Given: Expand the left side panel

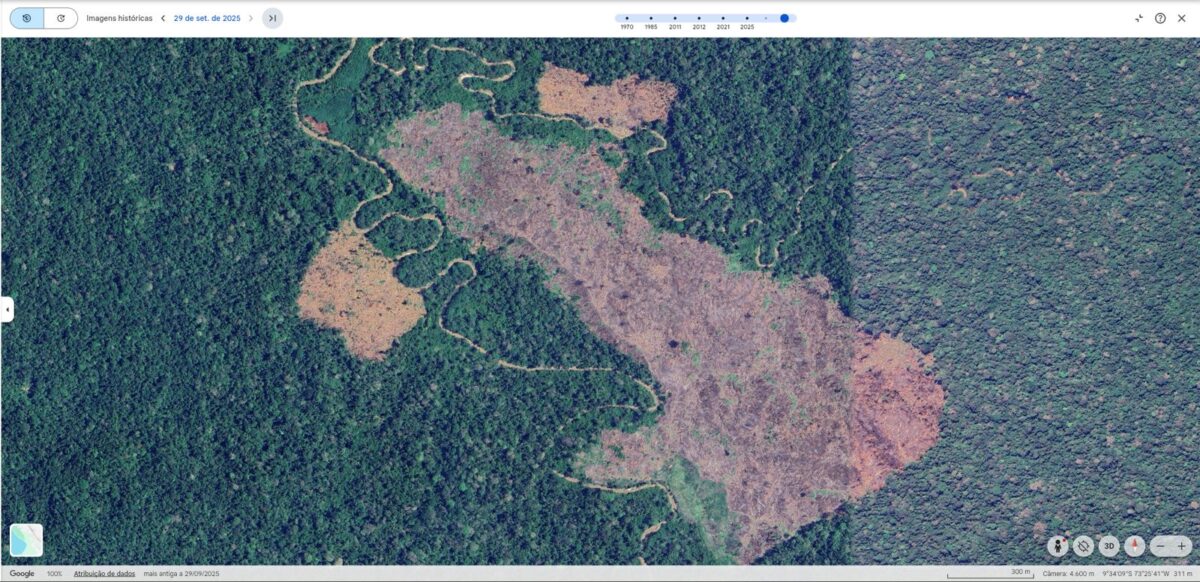Looking at the screenshot, I should tap(7, 309).
